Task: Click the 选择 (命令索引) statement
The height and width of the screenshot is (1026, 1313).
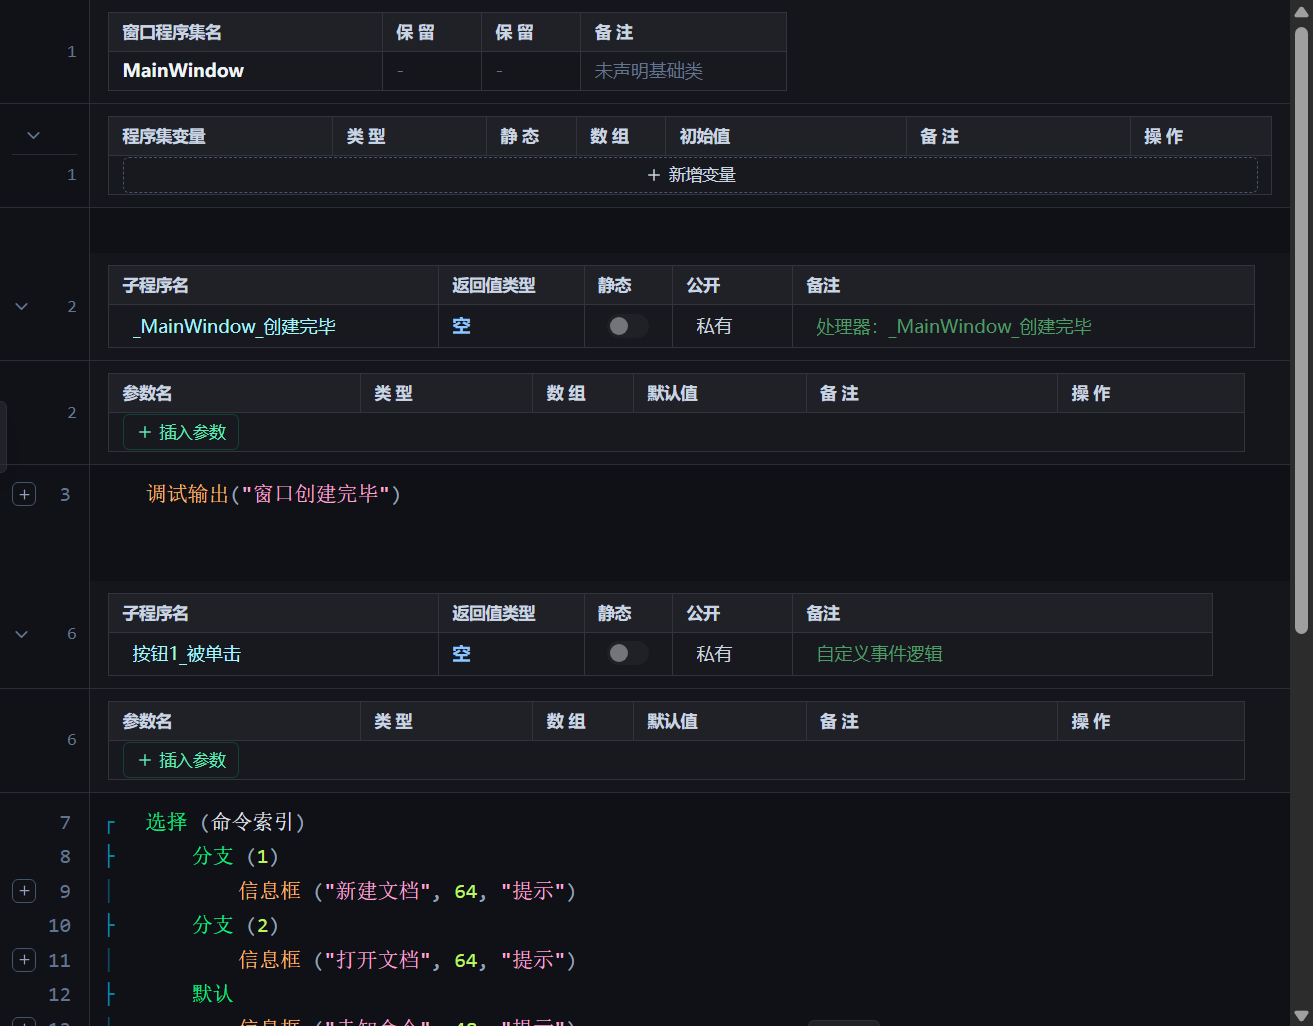Action: (x=225, y=822)
